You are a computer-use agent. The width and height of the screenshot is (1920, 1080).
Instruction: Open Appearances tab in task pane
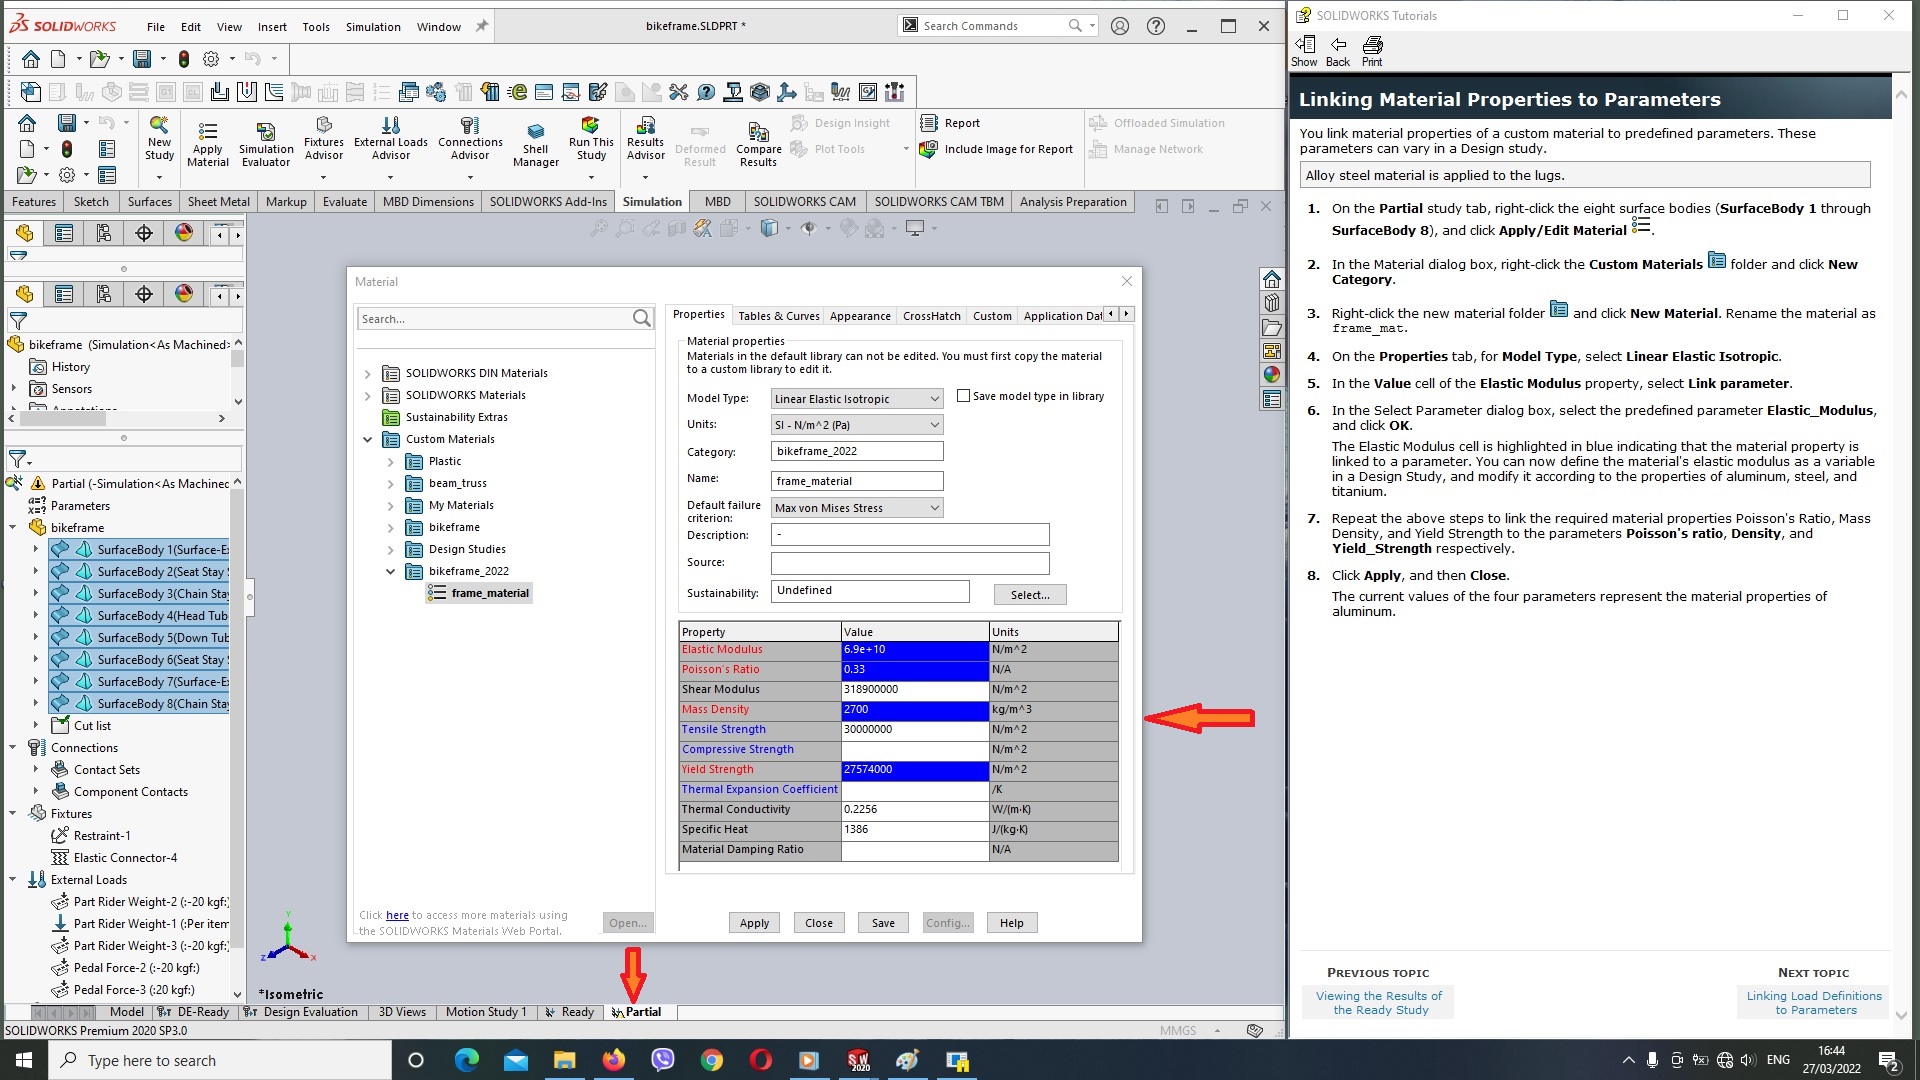(x=1271, y=375)
